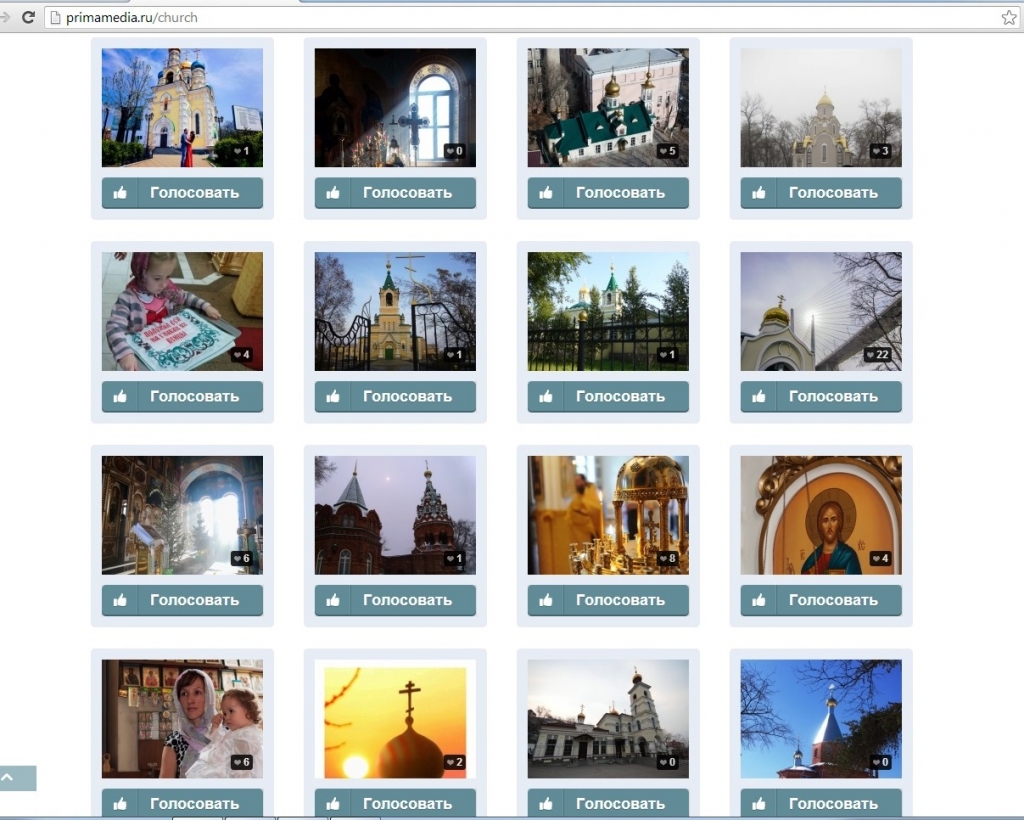Click the scroll-to-top arrow button

tap(10, 778)
